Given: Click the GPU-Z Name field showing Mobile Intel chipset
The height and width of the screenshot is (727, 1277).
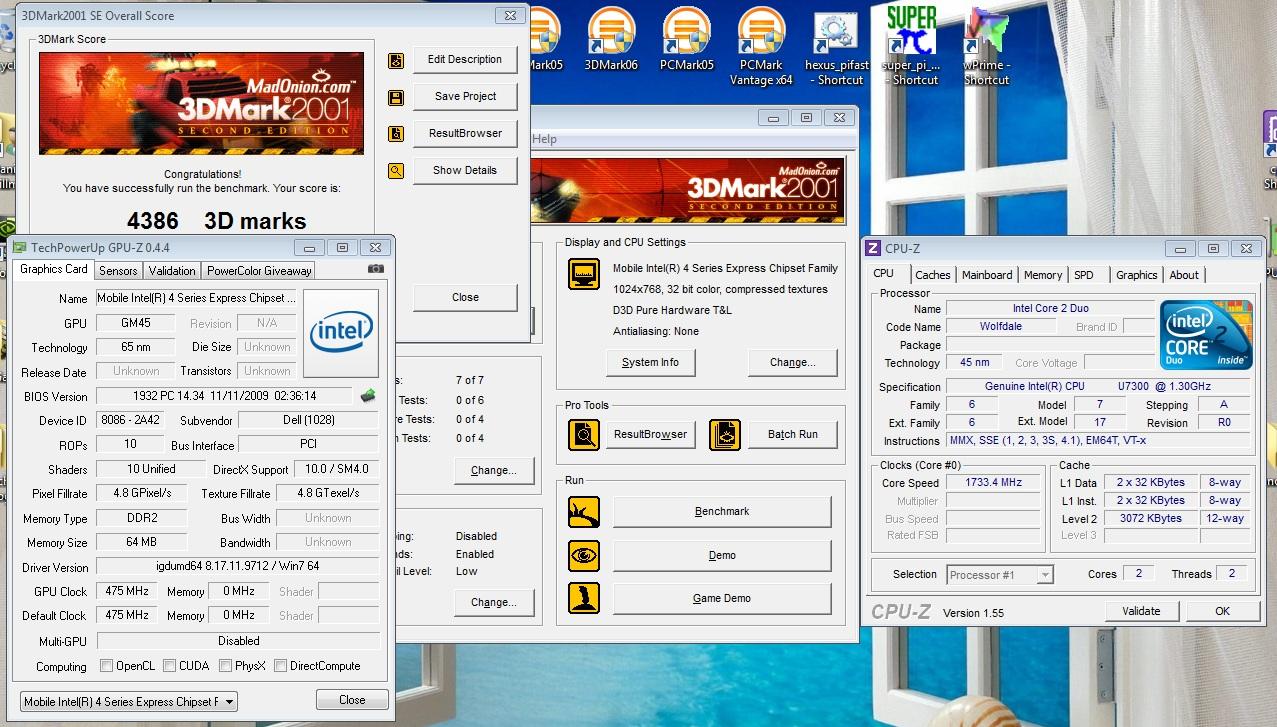Looking at the screenshot, I should pos(196,299).
